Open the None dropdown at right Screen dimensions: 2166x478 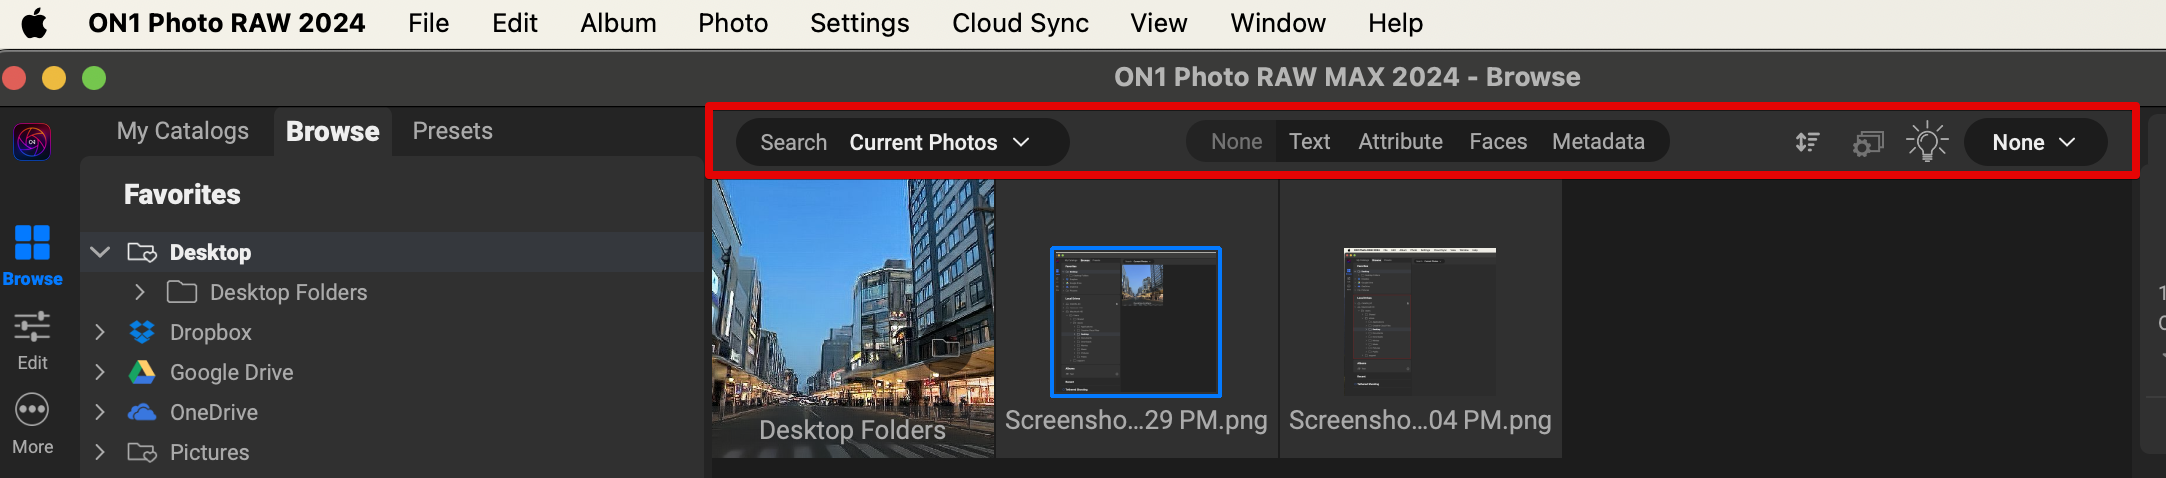(x=2034, y=142)
